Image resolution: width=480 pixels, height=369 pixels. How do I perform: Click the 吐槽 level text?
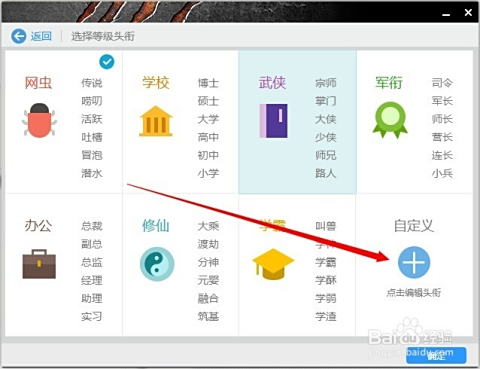[92, 137]
